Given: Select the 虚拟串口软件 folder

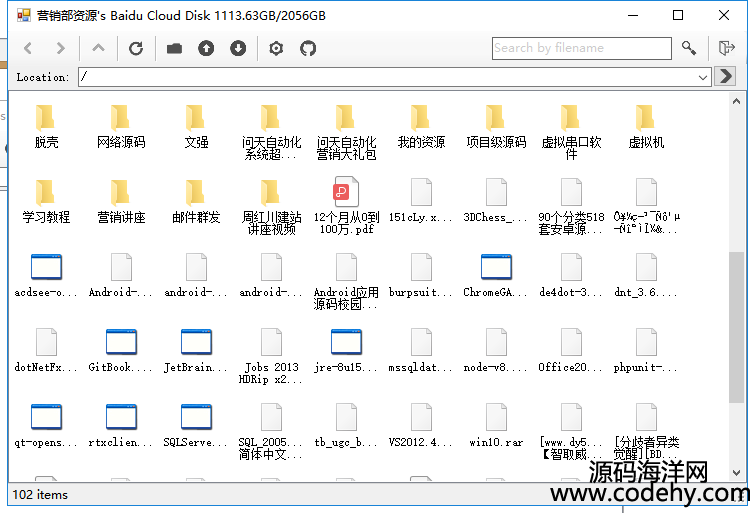Looking at the screenshot, I should tap(571, 132).
